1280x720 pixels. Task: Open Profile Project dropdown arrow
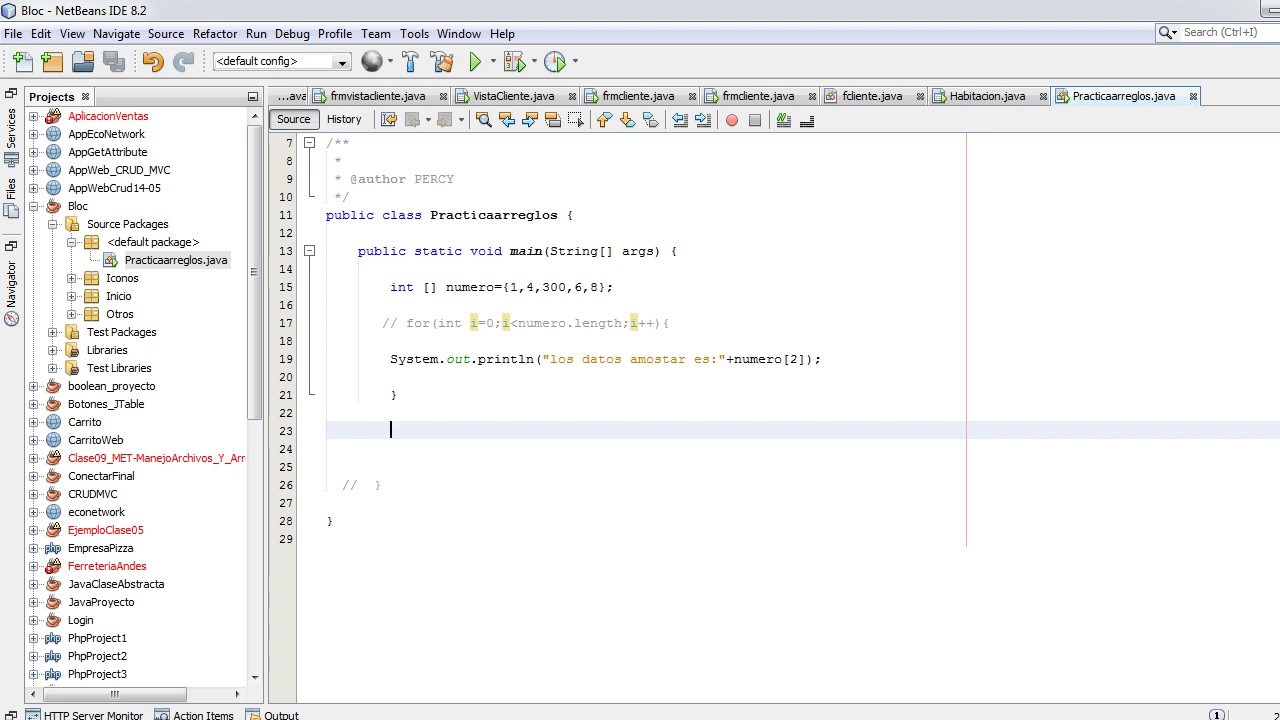(x=574, y=62)
